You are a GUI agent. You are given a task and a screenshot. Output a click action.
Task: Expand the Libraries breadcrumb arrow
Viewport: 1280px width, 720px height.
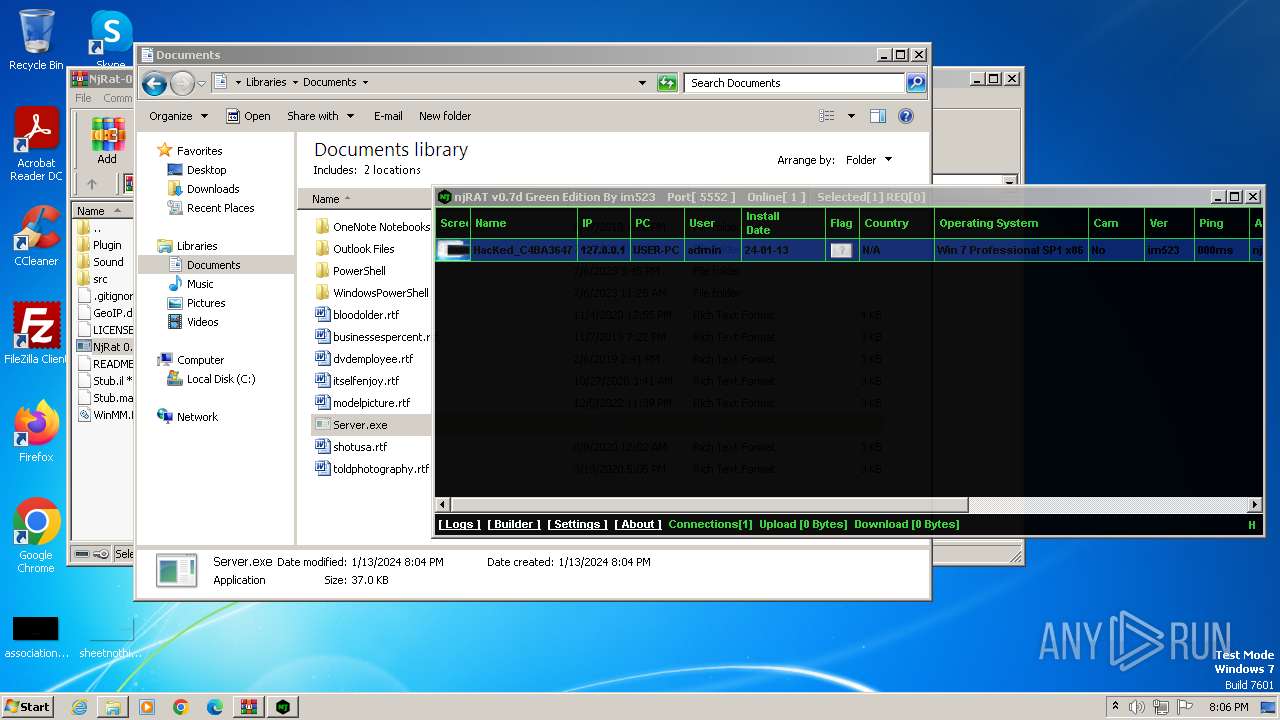(294, 83)
